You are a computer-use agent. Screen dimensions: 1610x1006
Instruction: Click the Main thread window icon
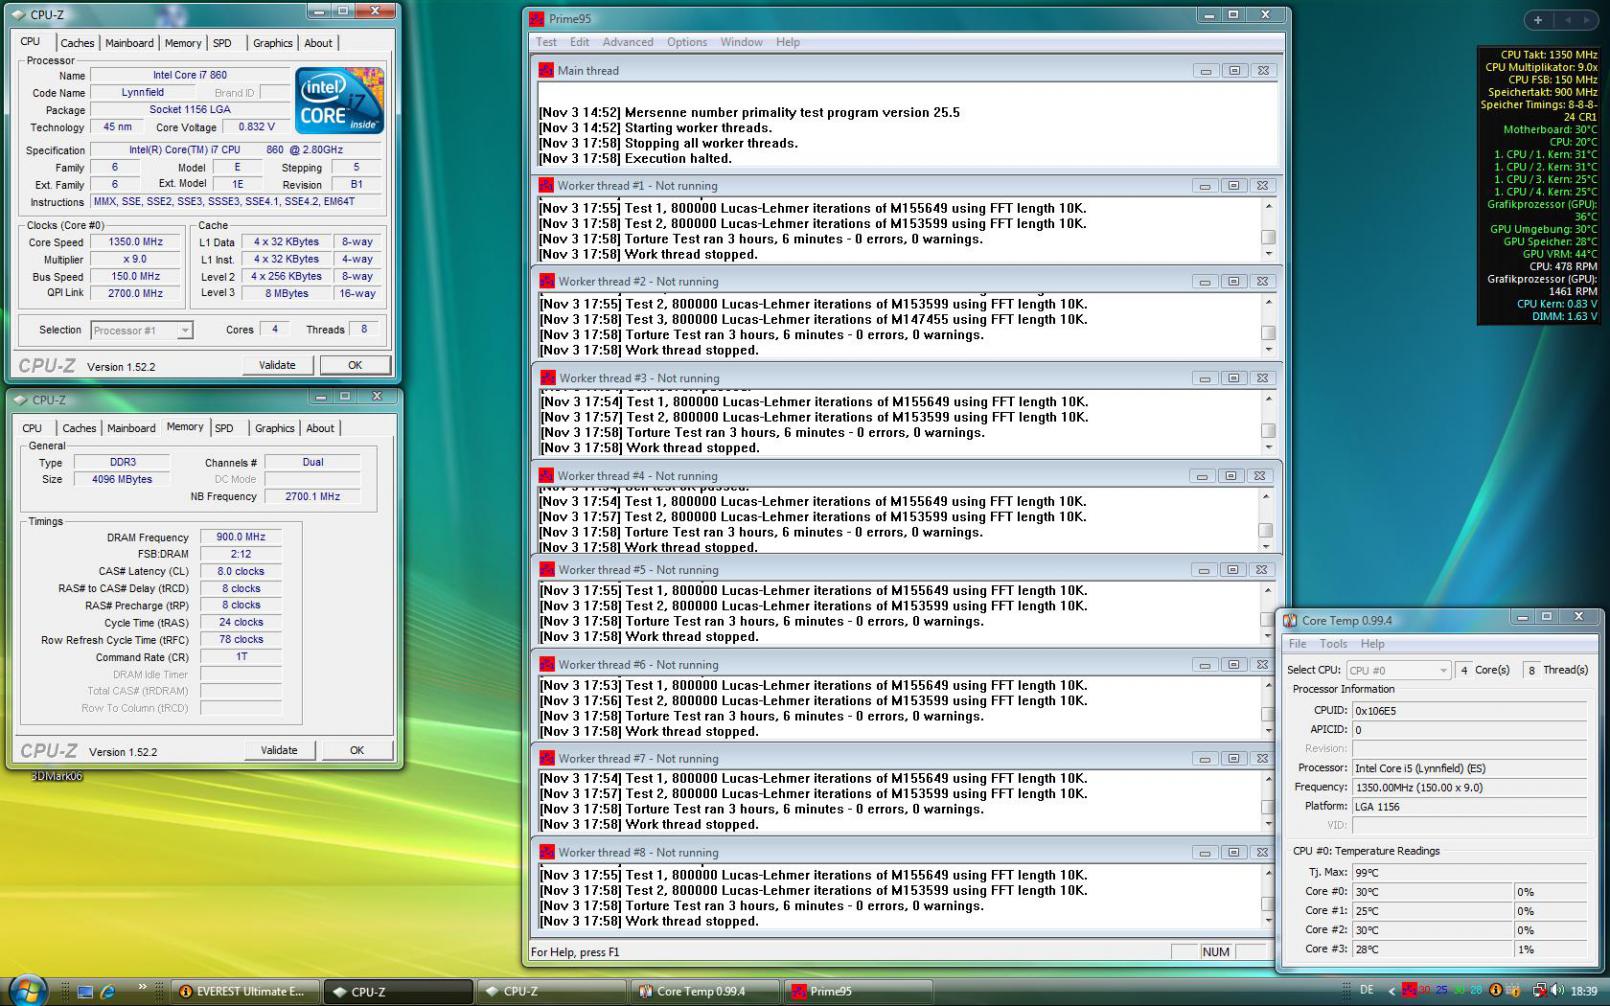(x=546, y=70)
